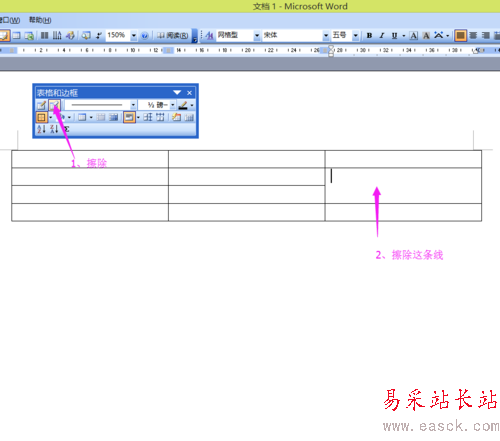Toggle the justify alignment button

pos(460,35)
